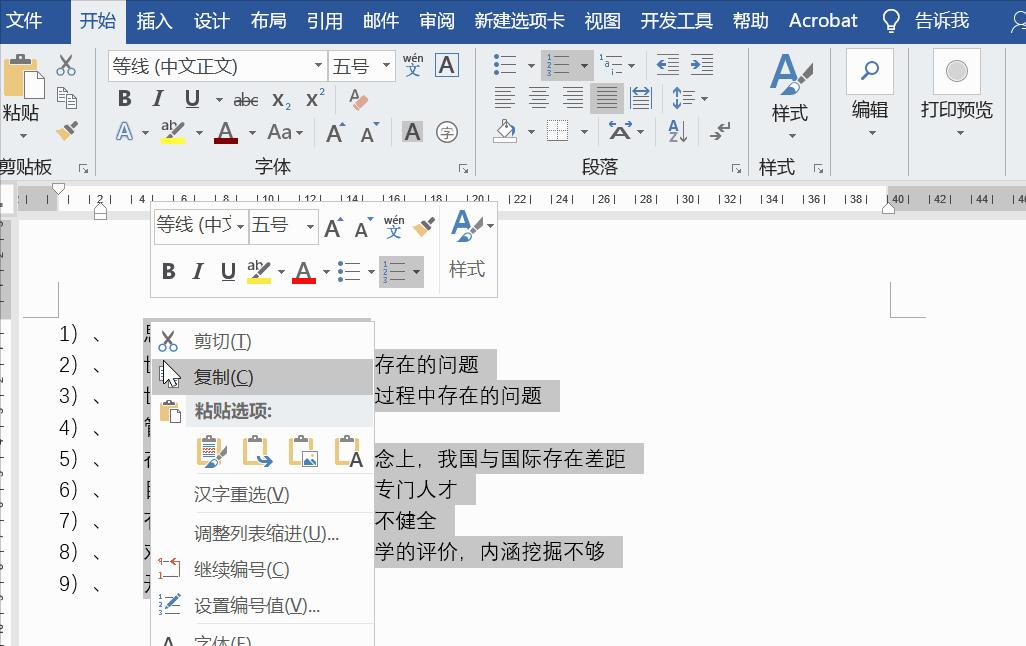
Task: Toggle Italic in the mini toolbar
Action: point(198,271)
